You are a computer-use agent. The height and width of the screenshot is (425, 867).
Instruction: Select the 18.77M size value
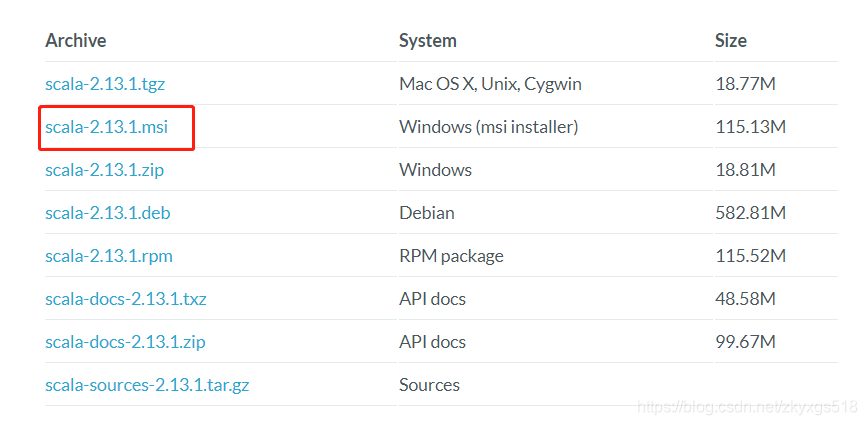point(745,85)
